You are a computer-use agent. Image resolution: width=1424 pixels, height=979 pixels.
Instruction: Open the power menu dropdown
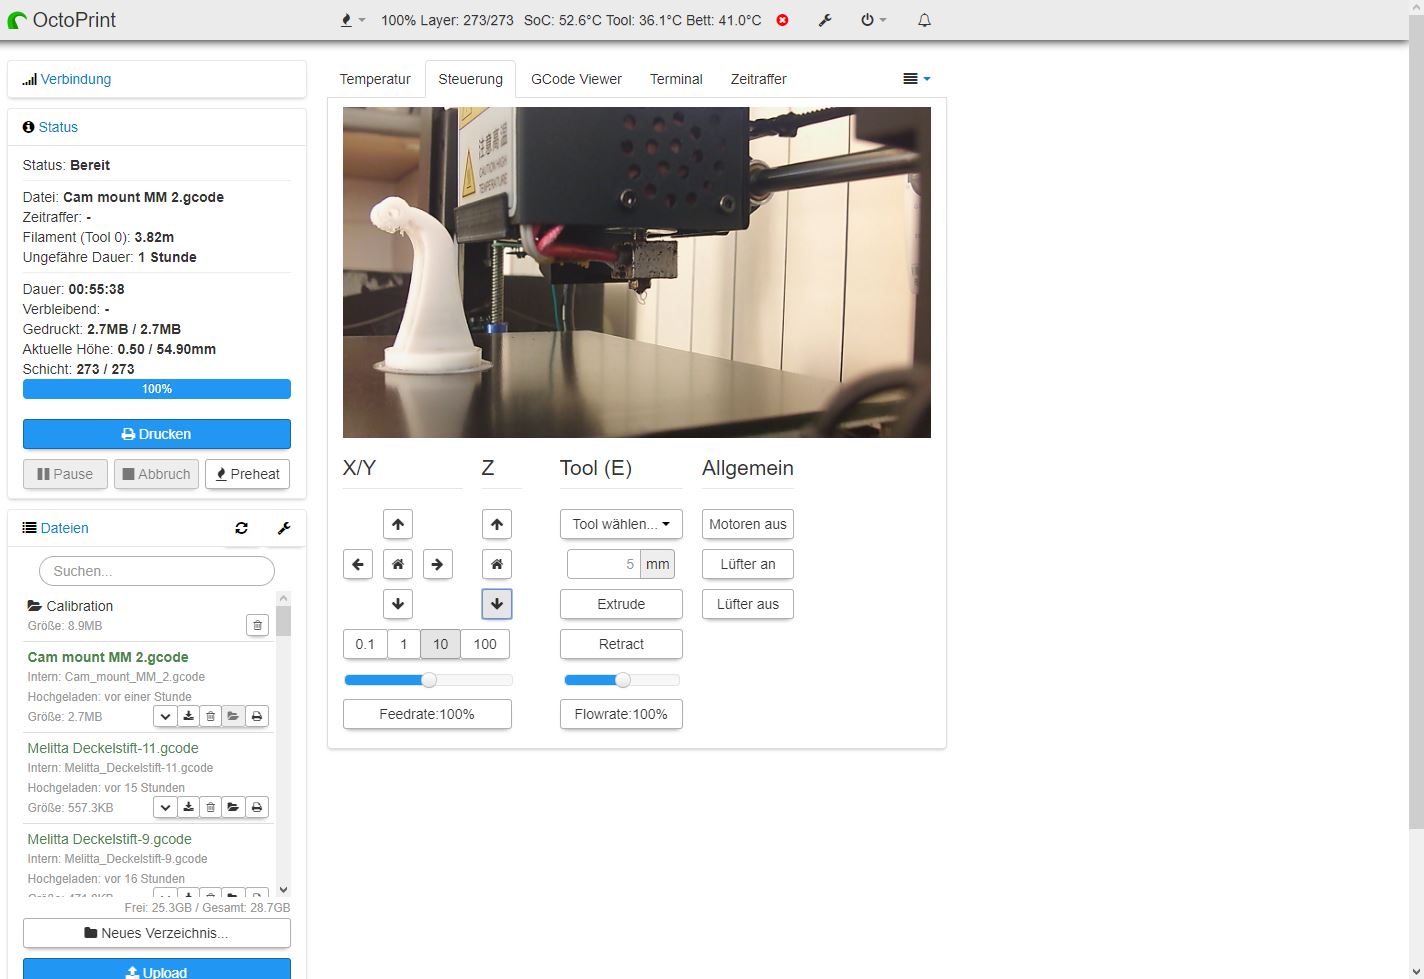873,20
